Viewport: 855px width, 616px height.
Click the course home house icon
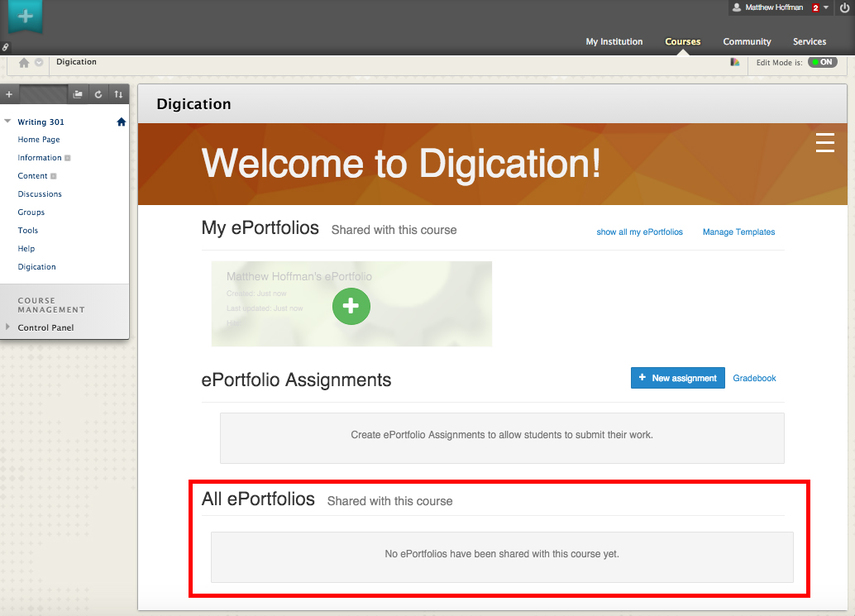click(x=121, y=122)
